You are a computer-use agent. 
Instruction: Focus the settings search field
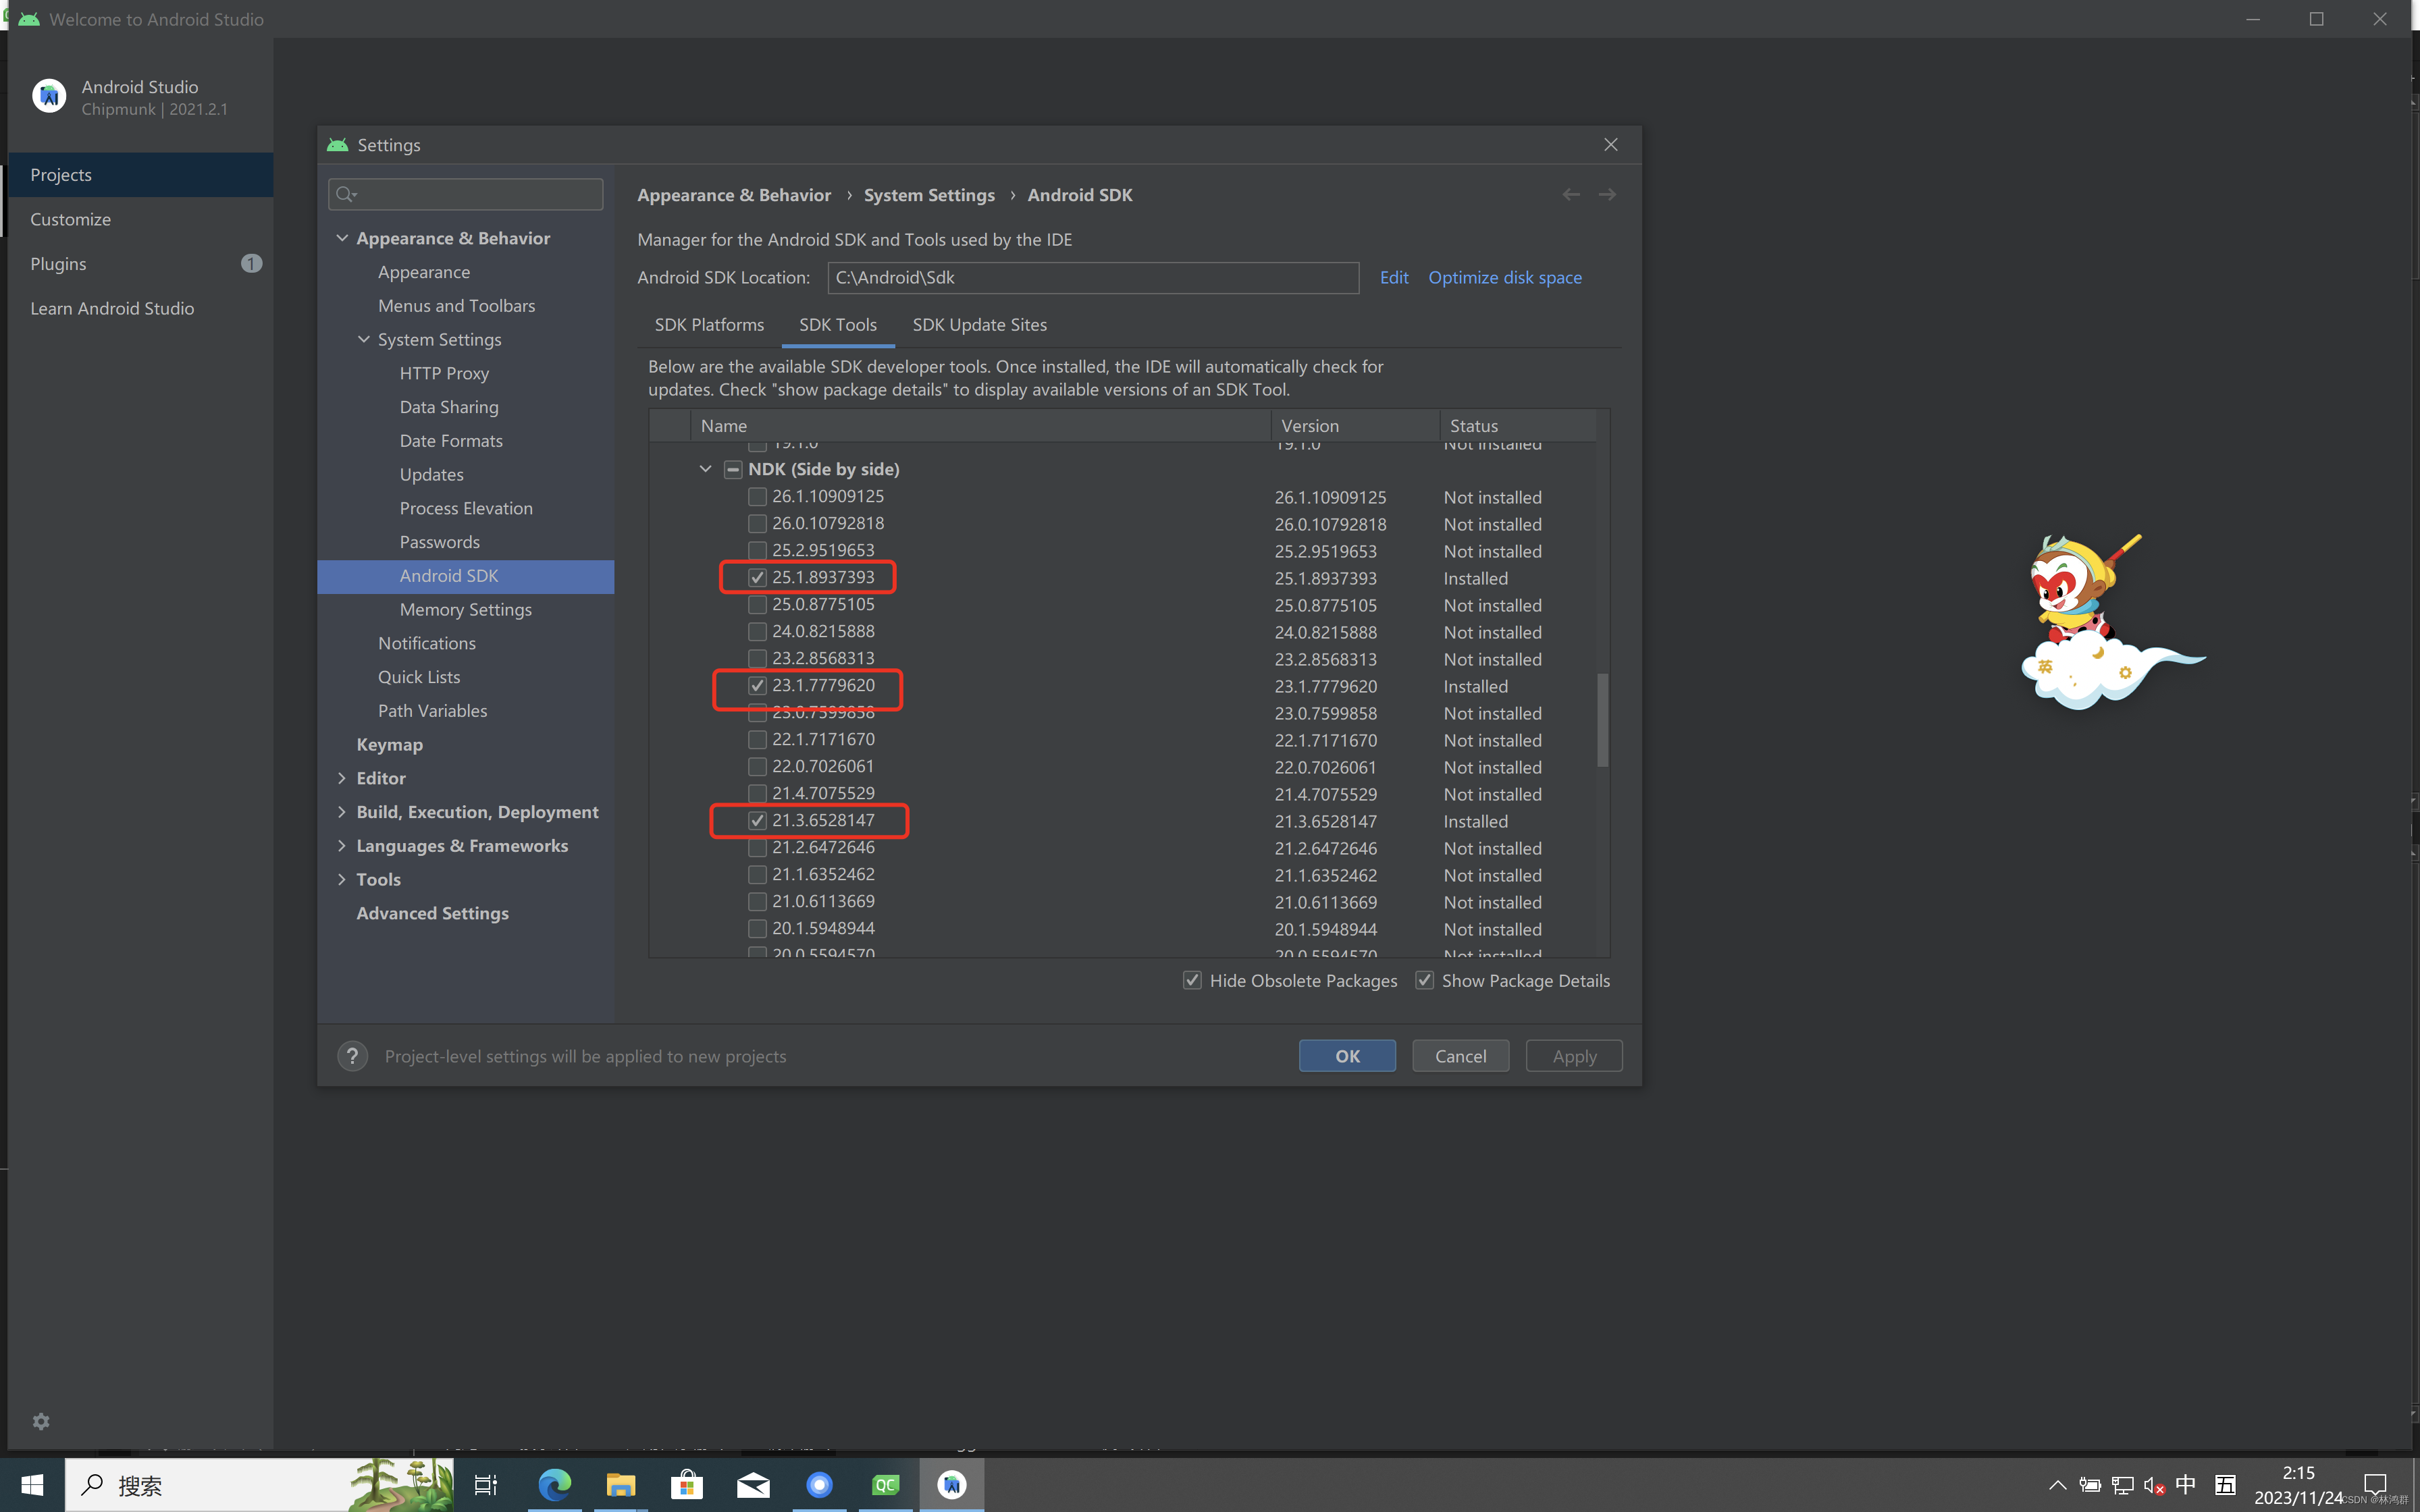pos(466,194)
